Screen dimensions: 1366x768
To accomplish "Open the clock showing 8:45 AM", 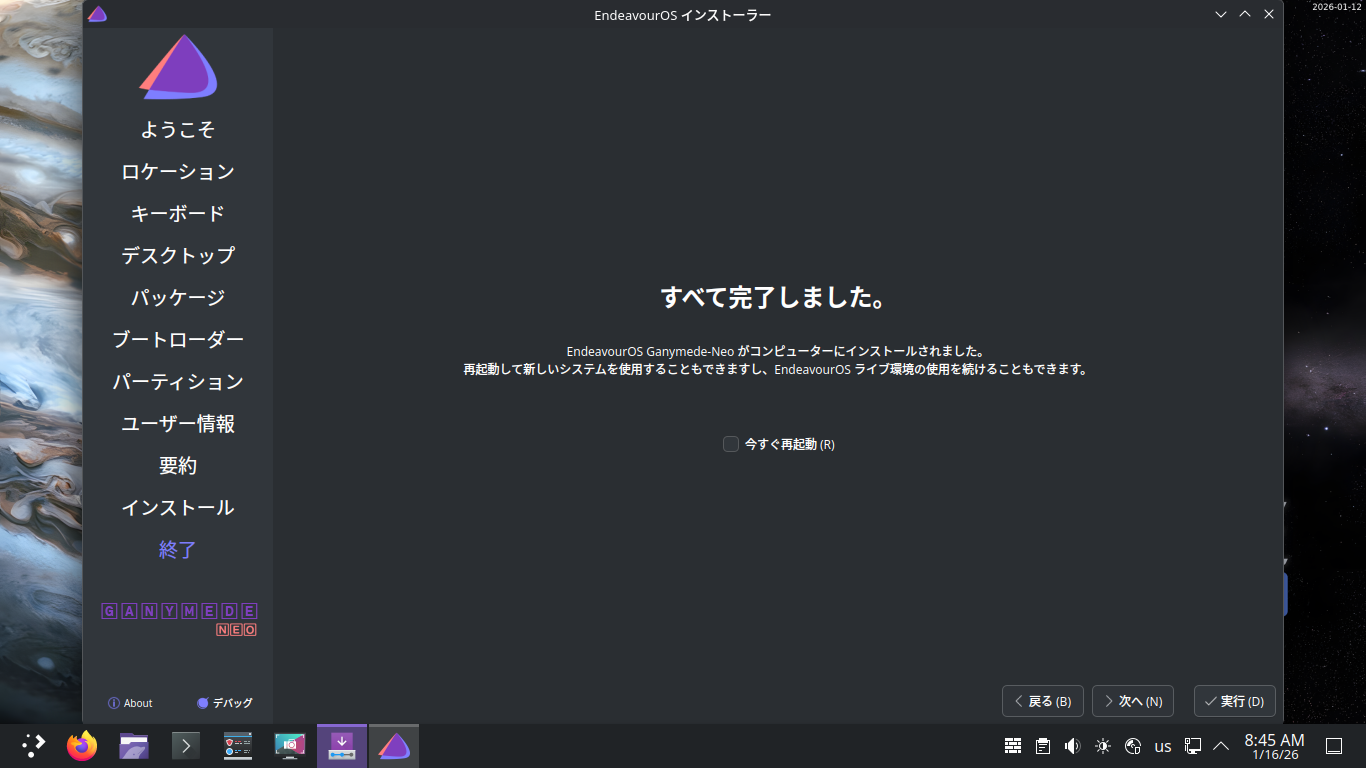I will click(1274, 746).
